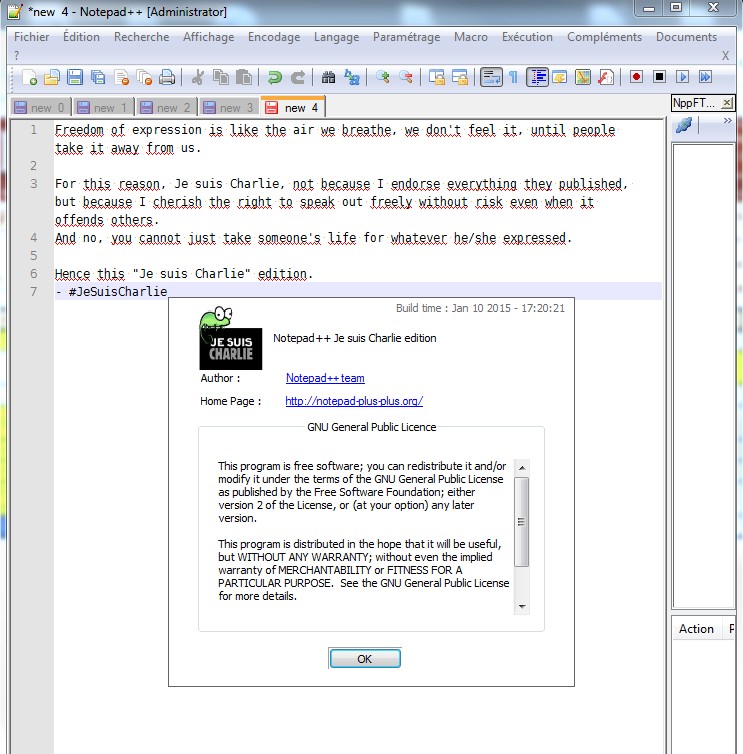This screenshot has width=743, height=754.
Task: Open the Affichage menu
Action: click(x=208, y=37)
